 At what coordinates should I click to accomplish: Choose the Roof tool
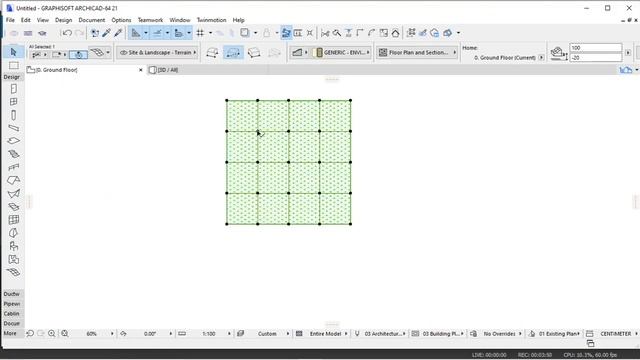(13, 180)
